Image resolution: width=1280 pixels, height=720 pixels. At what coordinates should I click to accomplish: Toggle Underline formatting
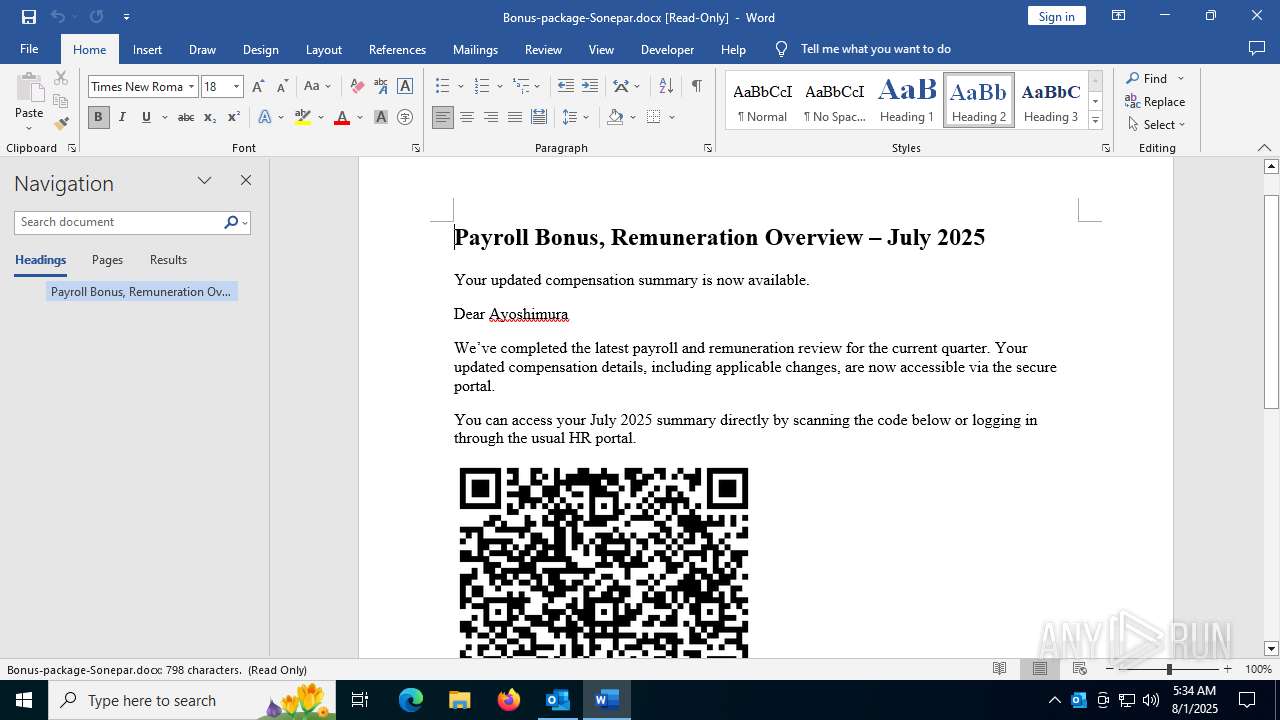point(146,117)
